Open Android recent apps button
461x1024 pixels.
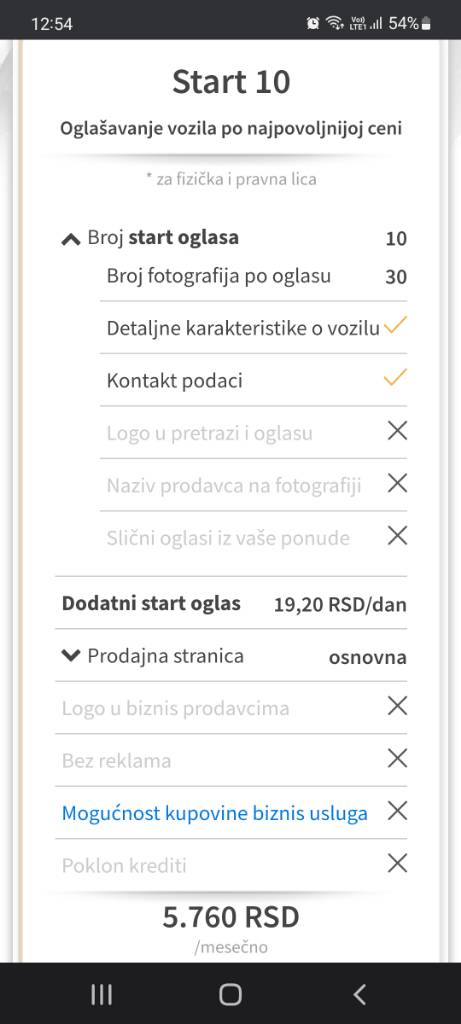(x=101, y=995)
